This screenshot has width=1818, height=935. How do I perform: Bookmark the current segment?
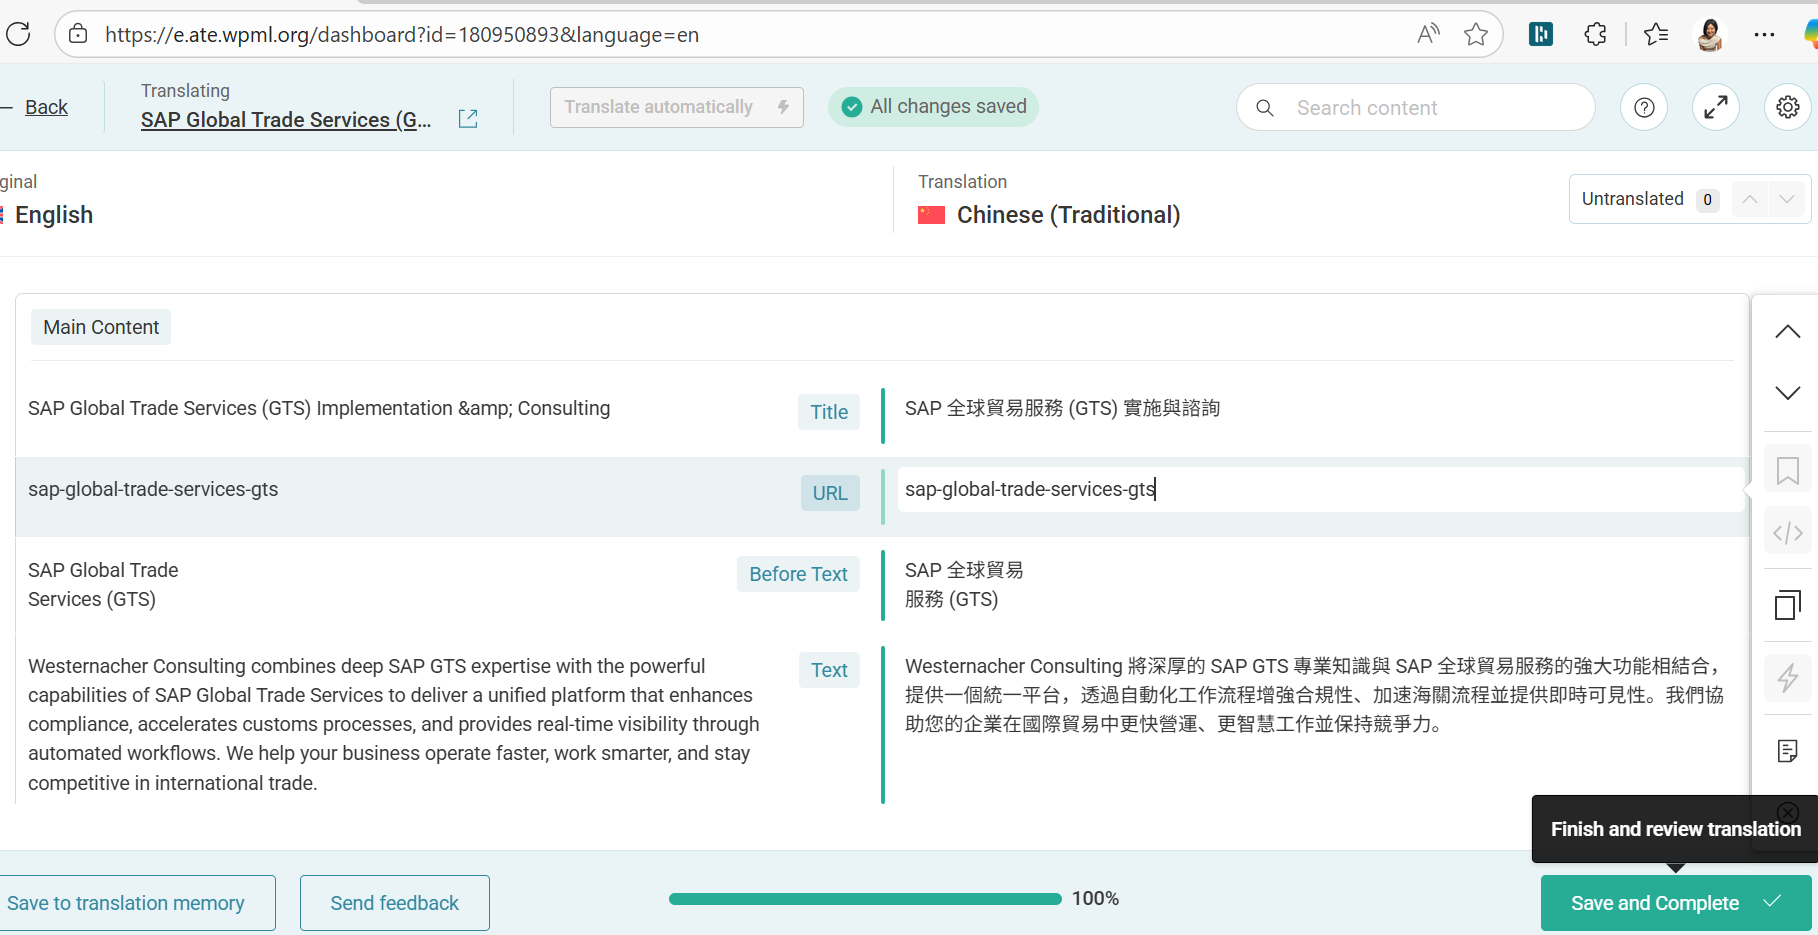pos(1788,471)
